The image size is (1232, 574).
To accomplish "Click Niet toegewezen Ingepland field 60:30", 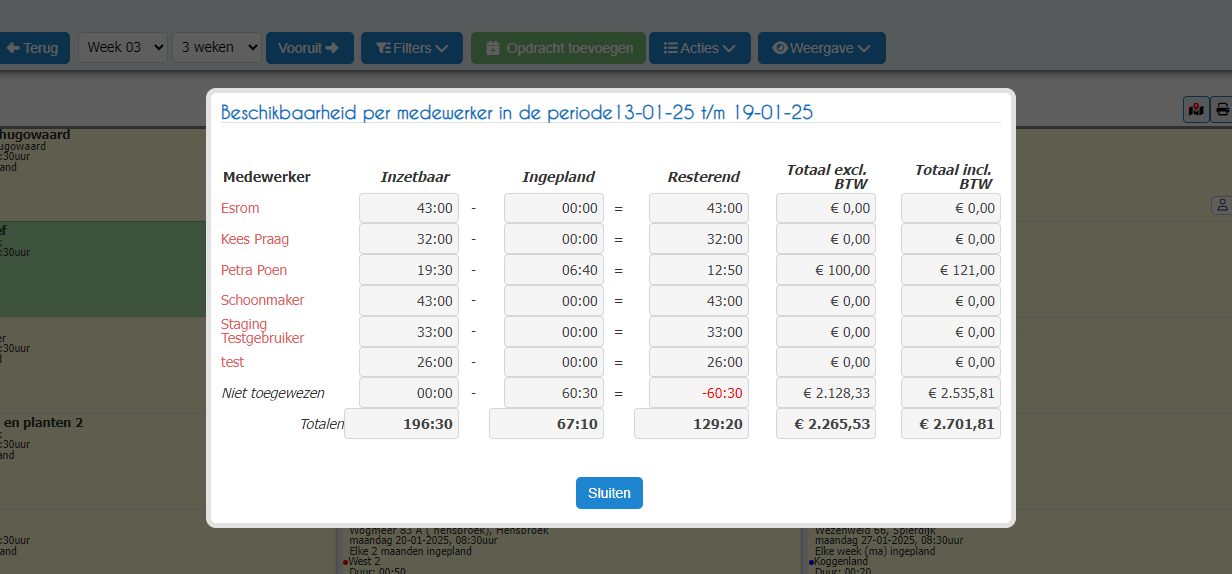I will pyautogui.click(x=554, y=393).
